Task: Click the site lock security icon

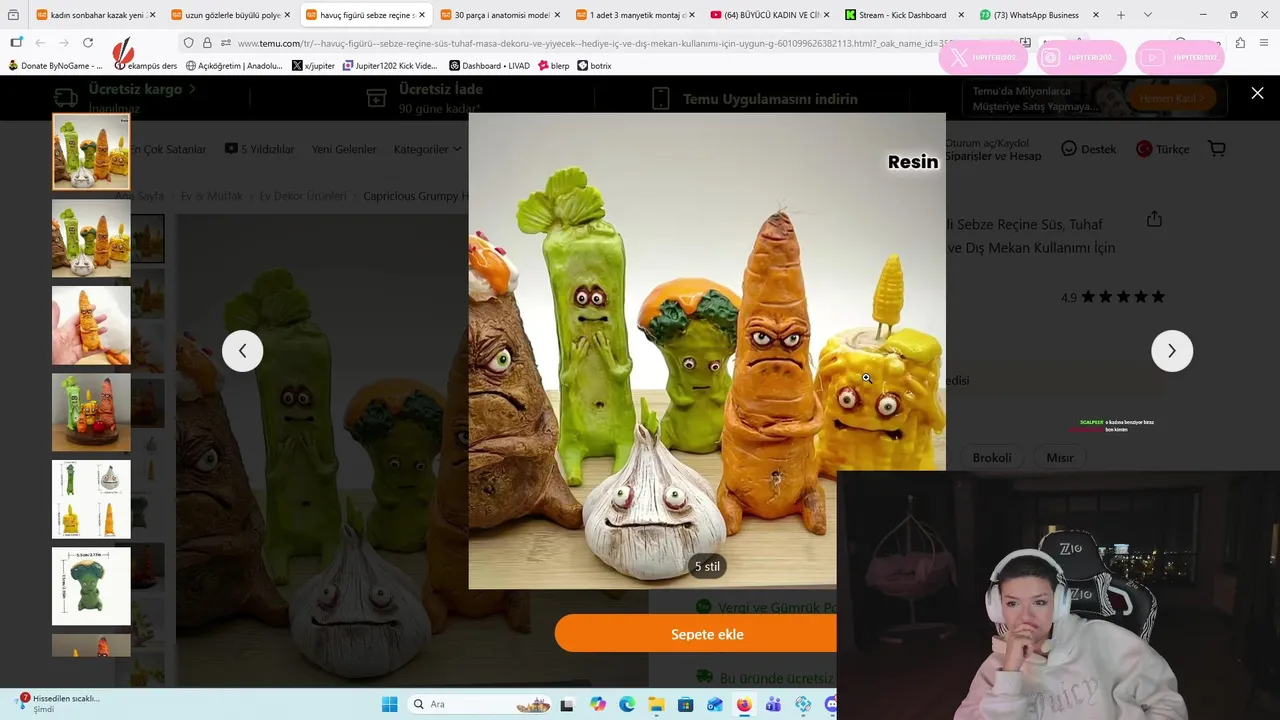Action: tap(207, 43)
